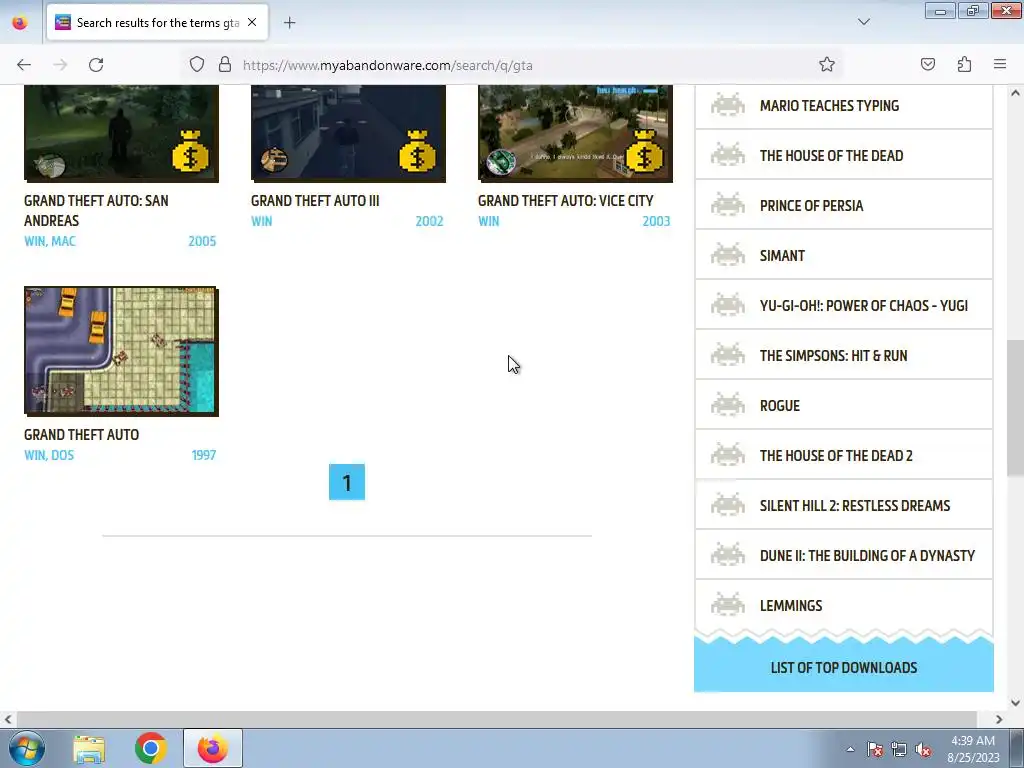Open Grand Theft Auto: San Andreas title link
Screen dimensions: 1024x768
(96, 210)
